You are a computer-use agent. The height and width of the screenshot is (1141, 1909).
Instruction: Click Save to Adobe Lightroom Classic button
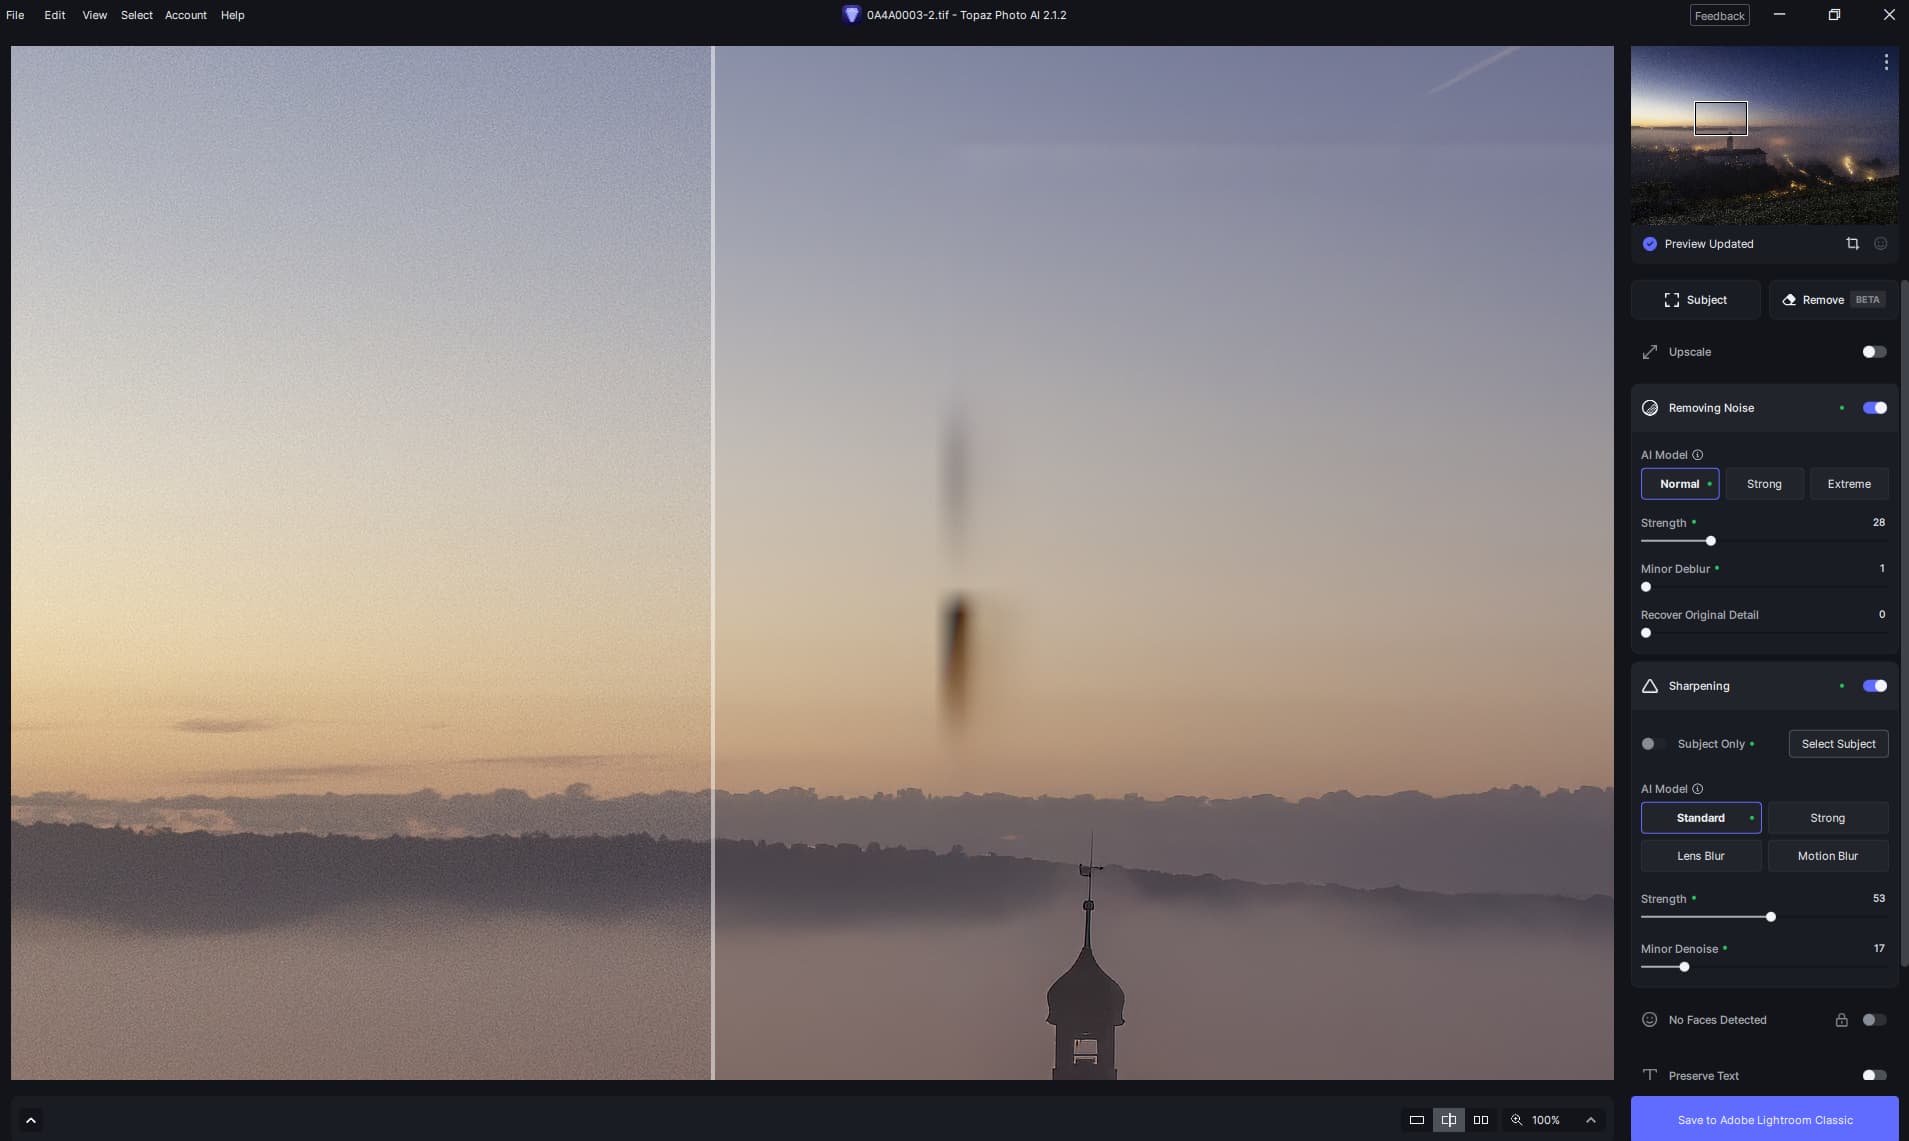pyautogui.click(x=1764, y=1120)
